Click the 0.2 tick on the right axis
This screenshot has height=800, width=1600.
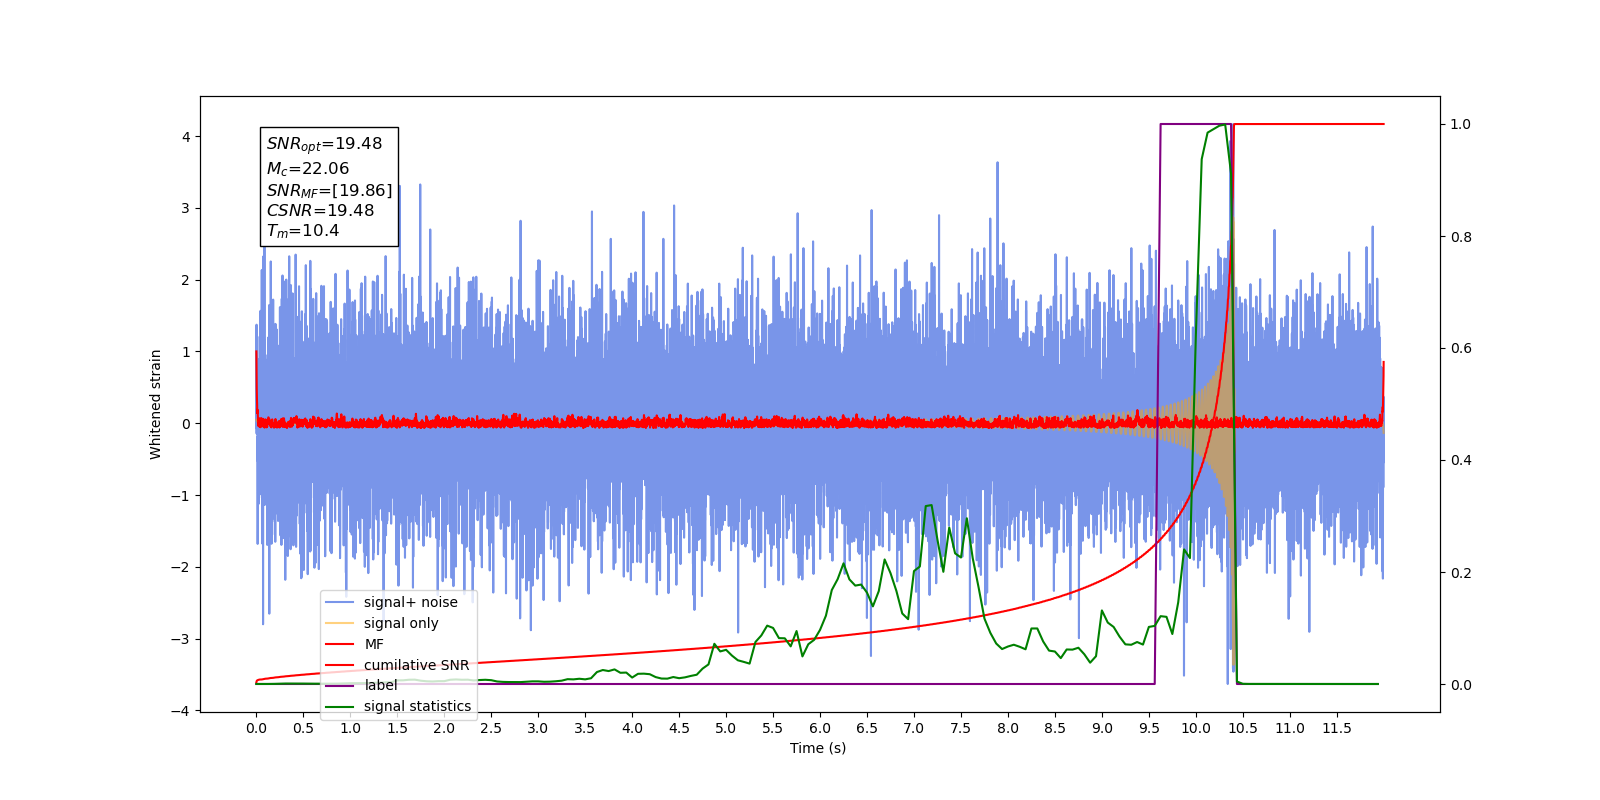coord(1461,573)
